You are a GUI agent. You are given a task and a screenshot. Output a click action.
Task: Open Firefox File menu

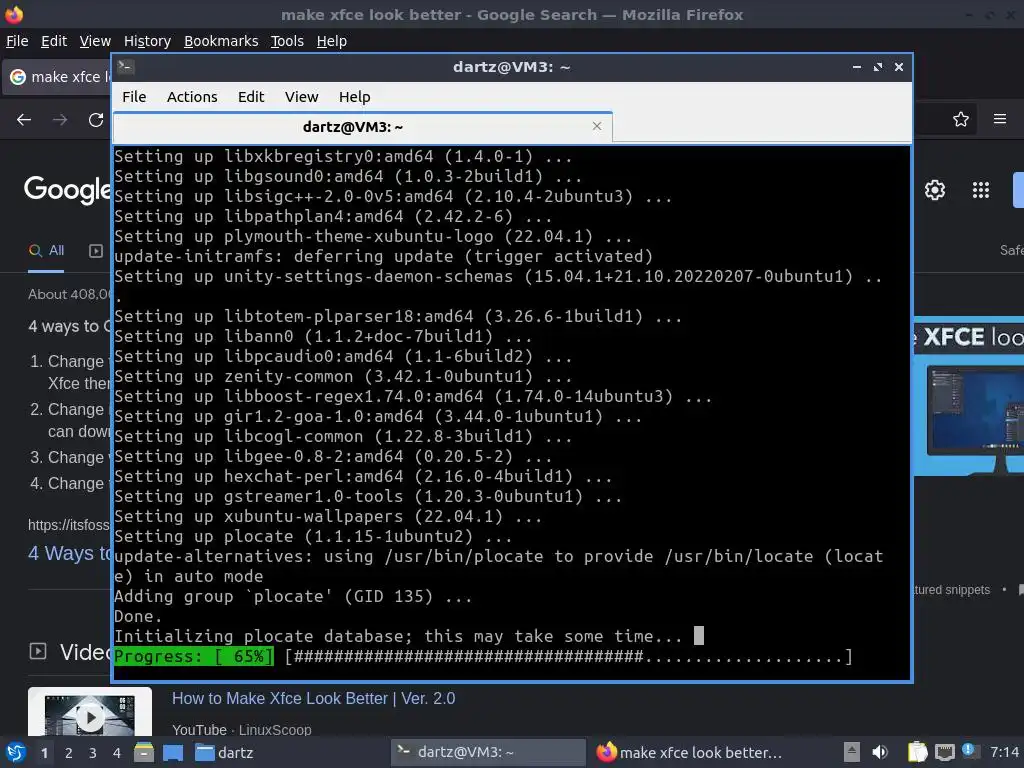coord(17,41)
